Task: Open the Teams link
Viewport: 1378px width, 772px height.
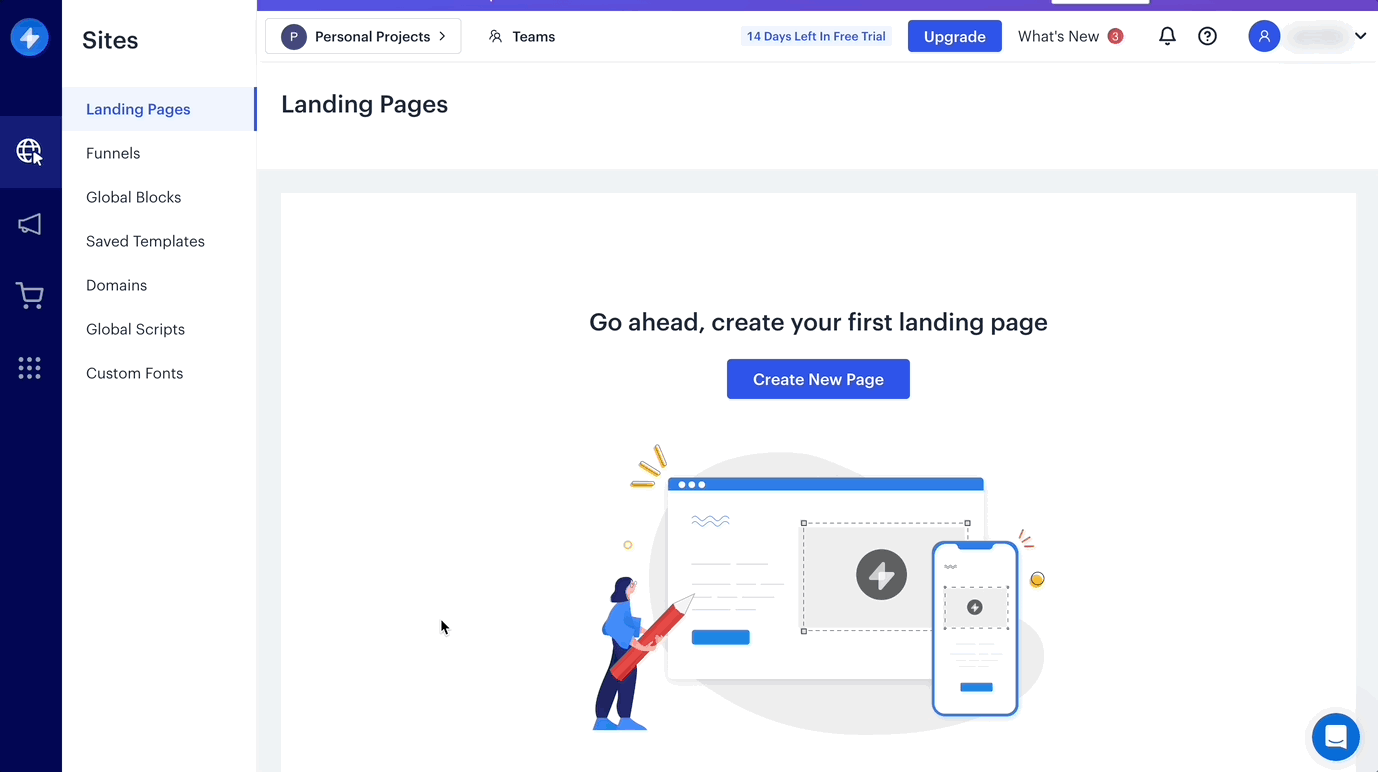Action: pyautogui.click(x=522, y=37)
